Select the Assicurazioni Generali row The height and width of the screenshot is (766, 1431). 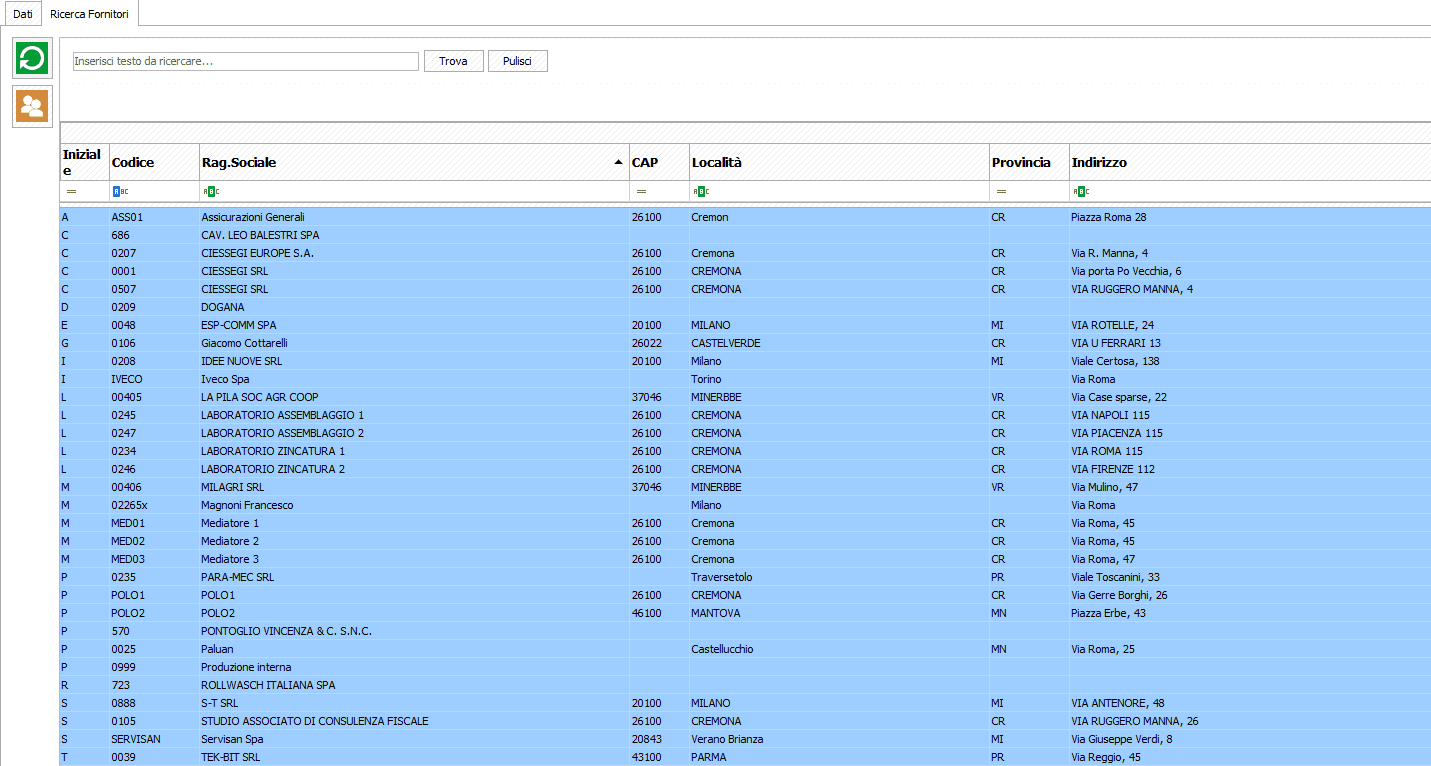745,217
